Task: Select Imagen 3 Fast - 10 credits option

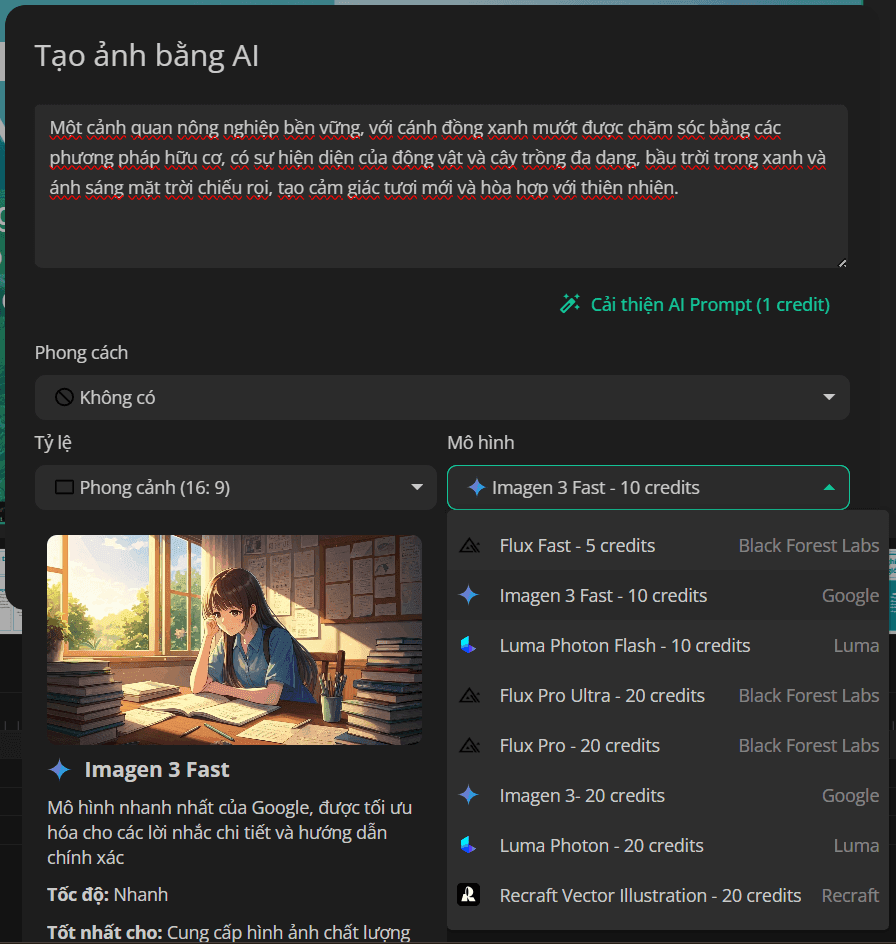Action: (x=668, y=595)
